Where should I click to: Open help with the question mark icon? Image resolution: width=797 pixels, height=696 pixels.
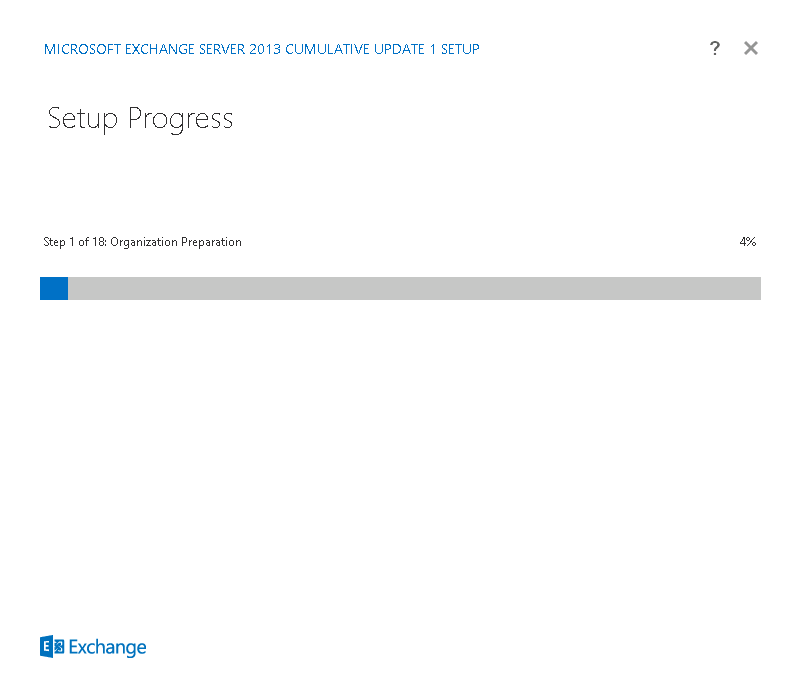click(714, 48)
